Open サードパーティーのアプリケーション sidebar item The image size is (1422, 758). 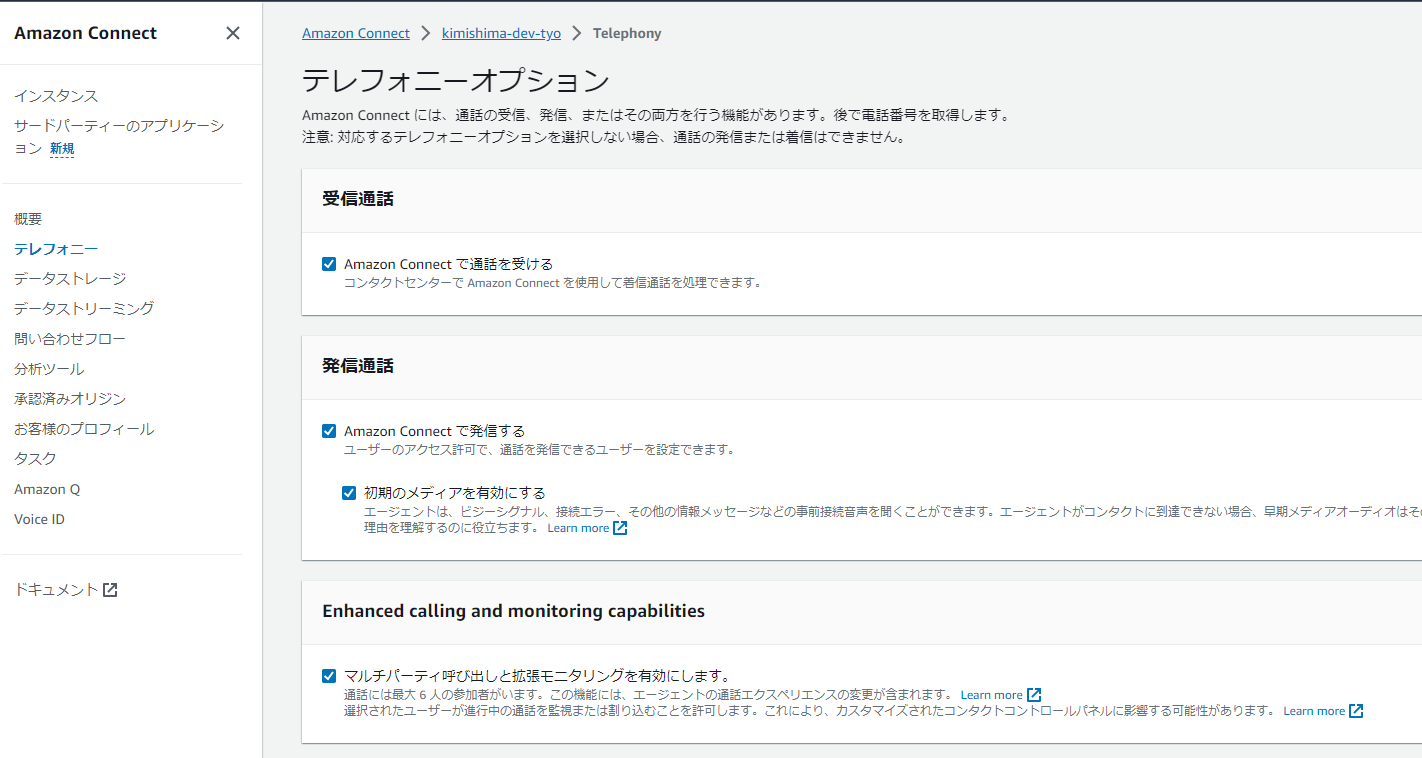point(119,137)
